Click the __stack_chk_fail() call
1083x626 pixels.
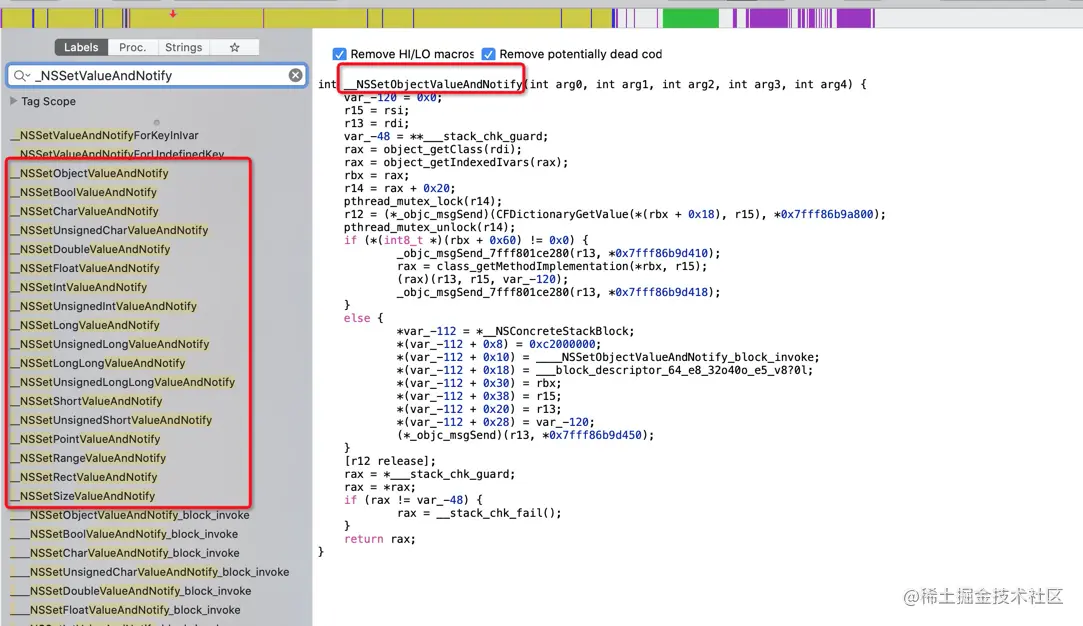click(x=497, y=513)
